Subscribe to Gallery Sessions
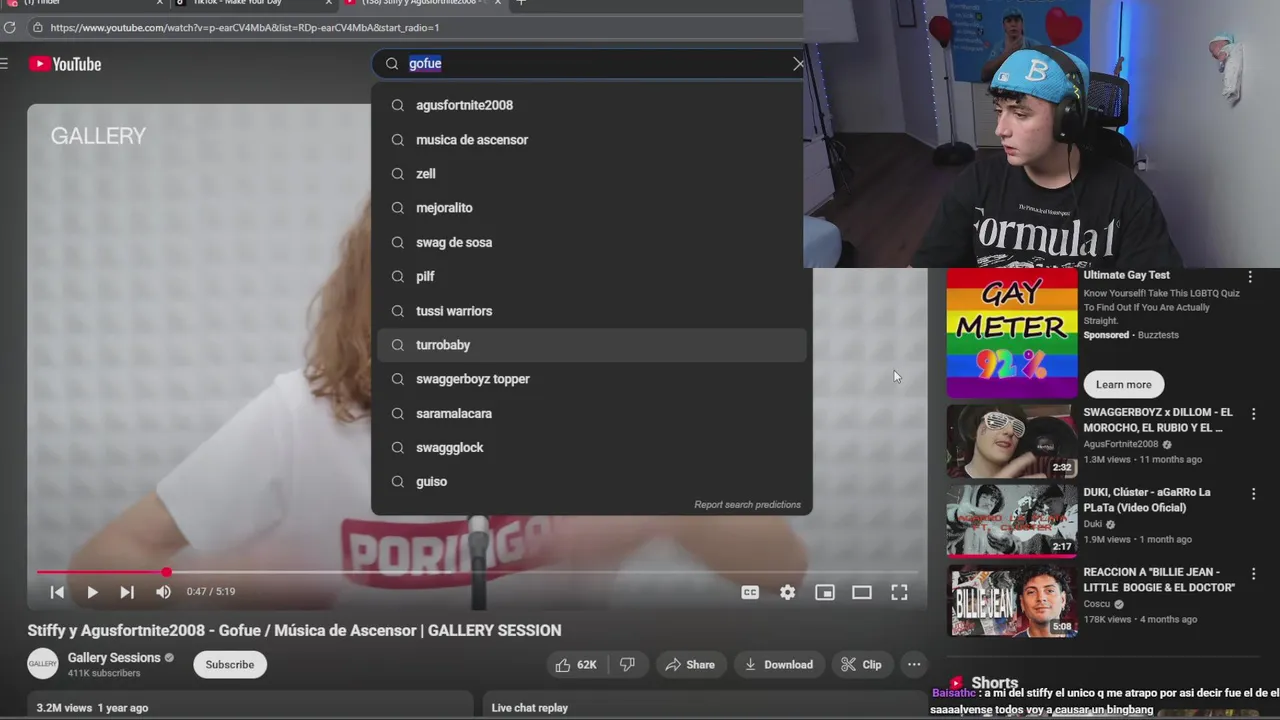Viewport: 1280px width, 720px height. (230, 665)
